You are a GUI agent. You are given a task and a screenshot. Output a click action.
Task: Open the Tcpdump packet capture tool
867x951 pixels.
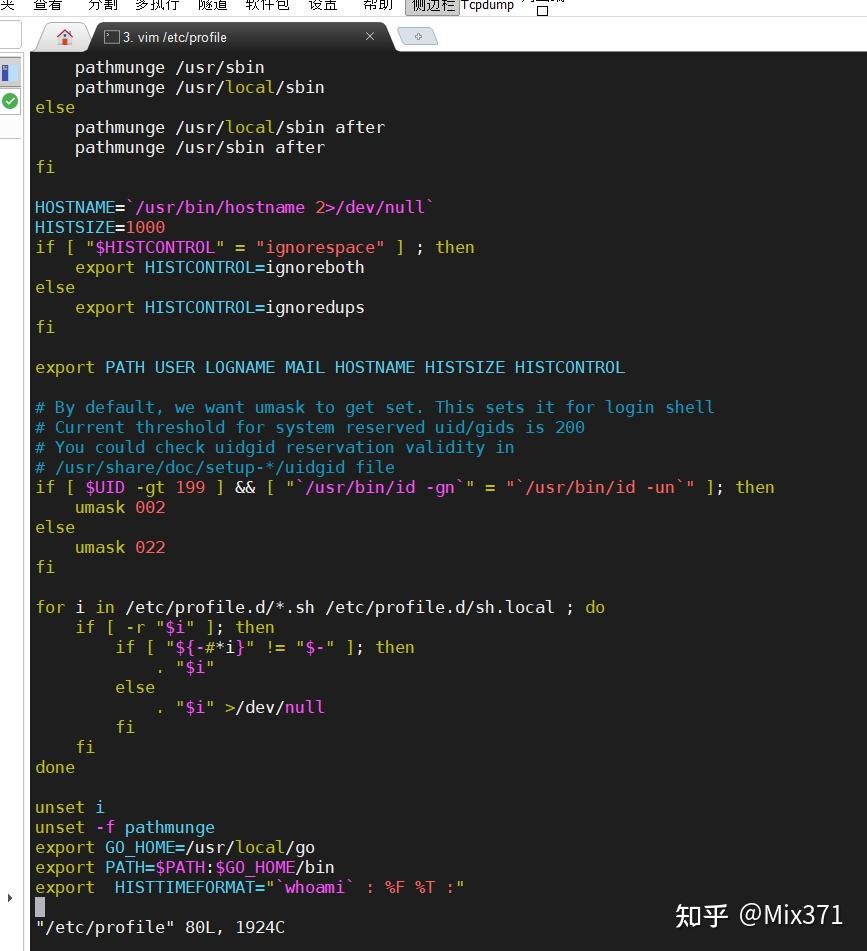(487, 6)
